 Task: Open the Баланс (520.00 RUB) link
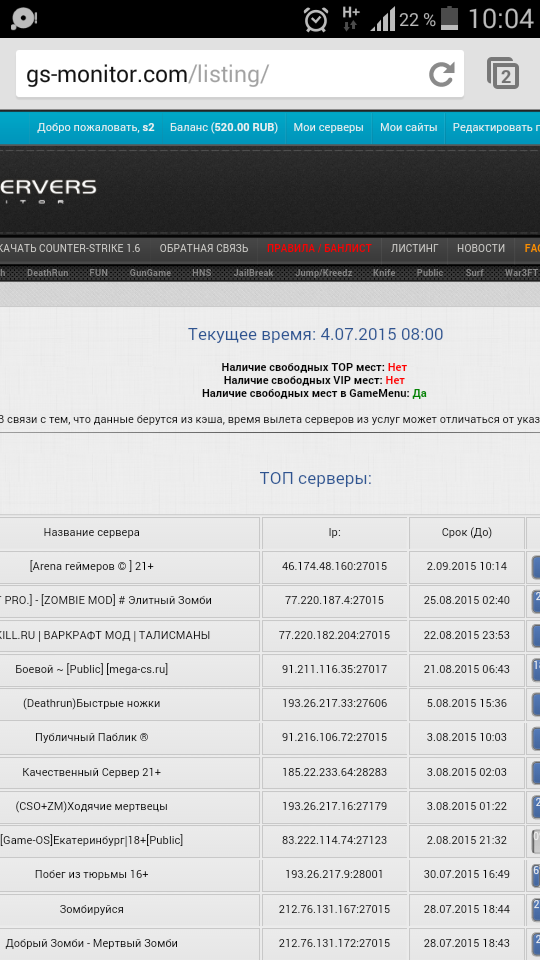click(223, 127)
